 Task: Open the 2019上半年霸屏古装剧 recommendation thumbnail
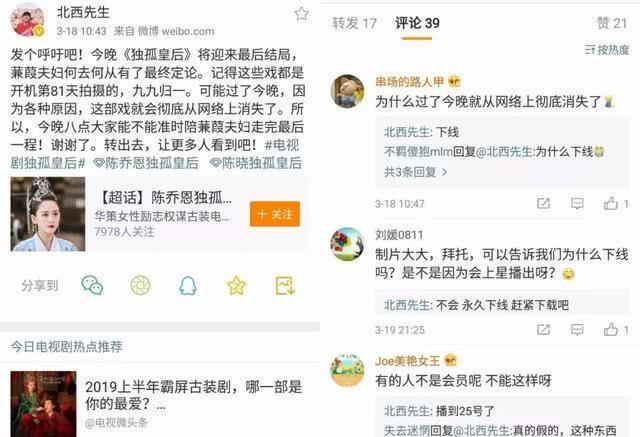pyautogui.click(x=43, y=404)
